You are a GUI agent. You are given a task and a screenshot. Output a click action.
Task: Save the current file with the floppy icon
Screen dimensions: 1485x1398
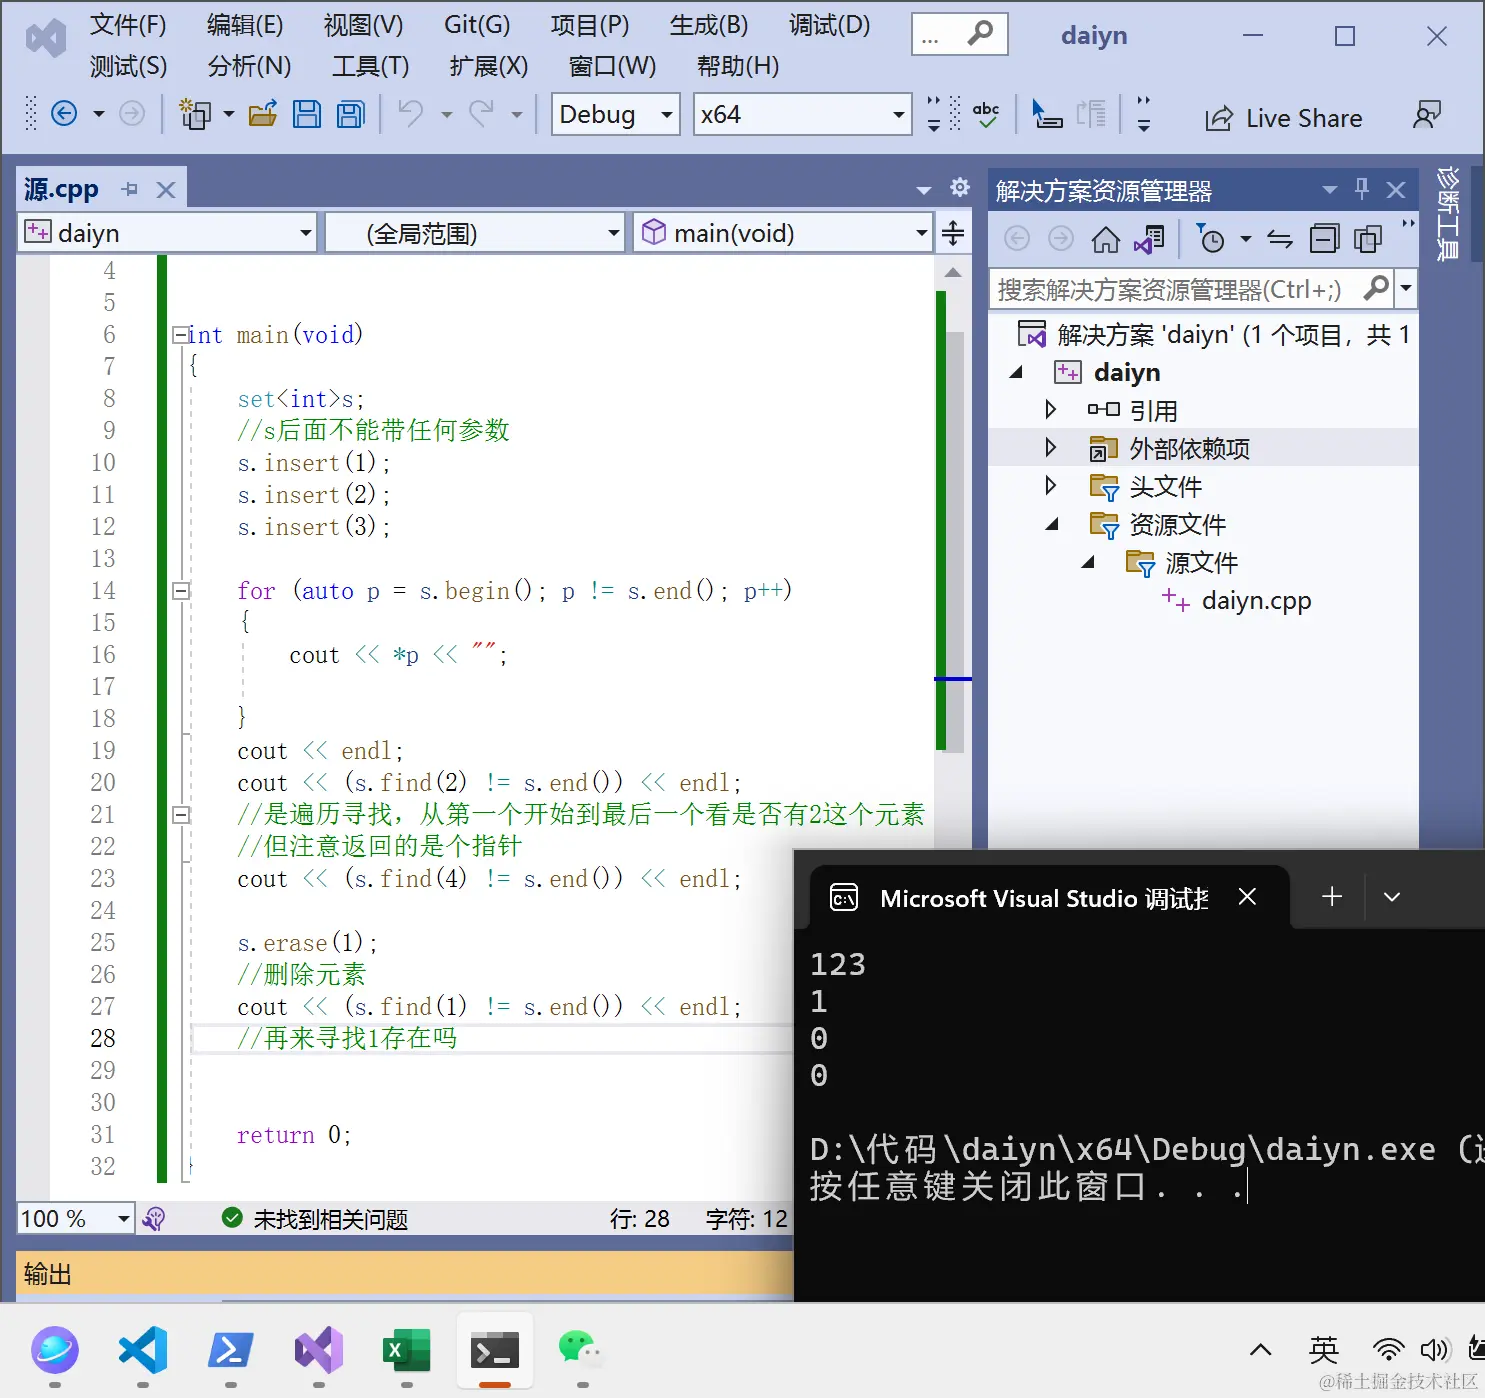[307, 114]
